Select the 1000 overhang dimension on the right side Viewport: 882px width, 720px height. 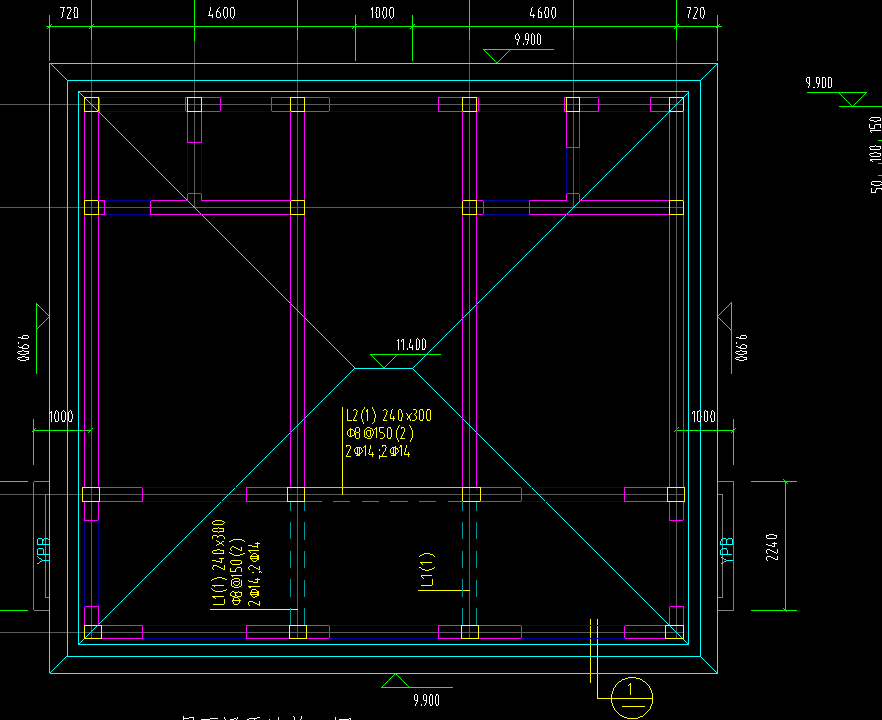point(703,416)
